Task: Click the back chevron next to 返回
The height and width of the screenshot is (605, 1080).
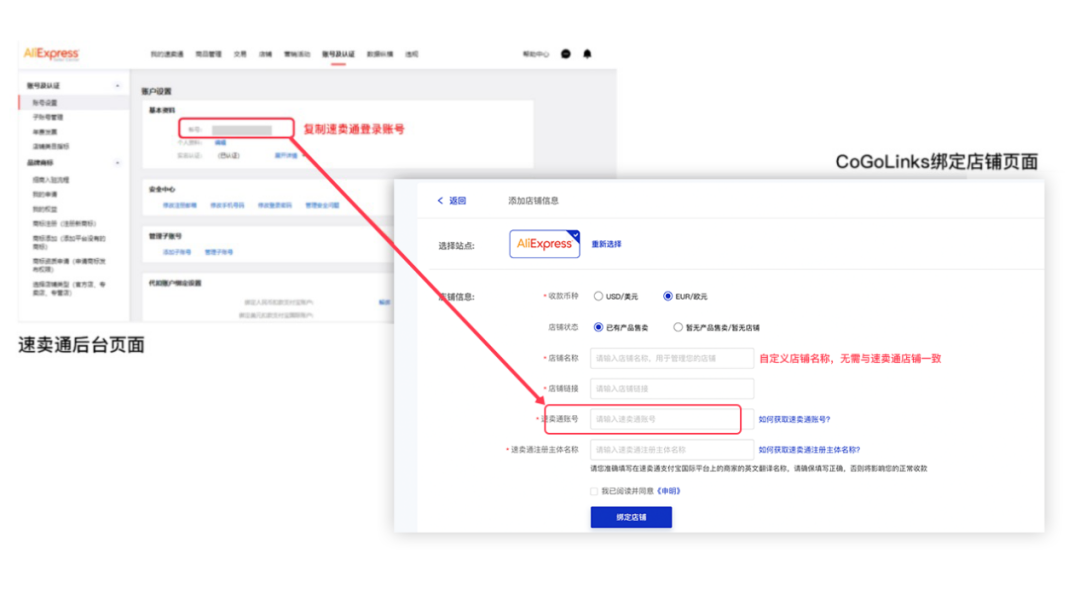Action: coord(440,201)
